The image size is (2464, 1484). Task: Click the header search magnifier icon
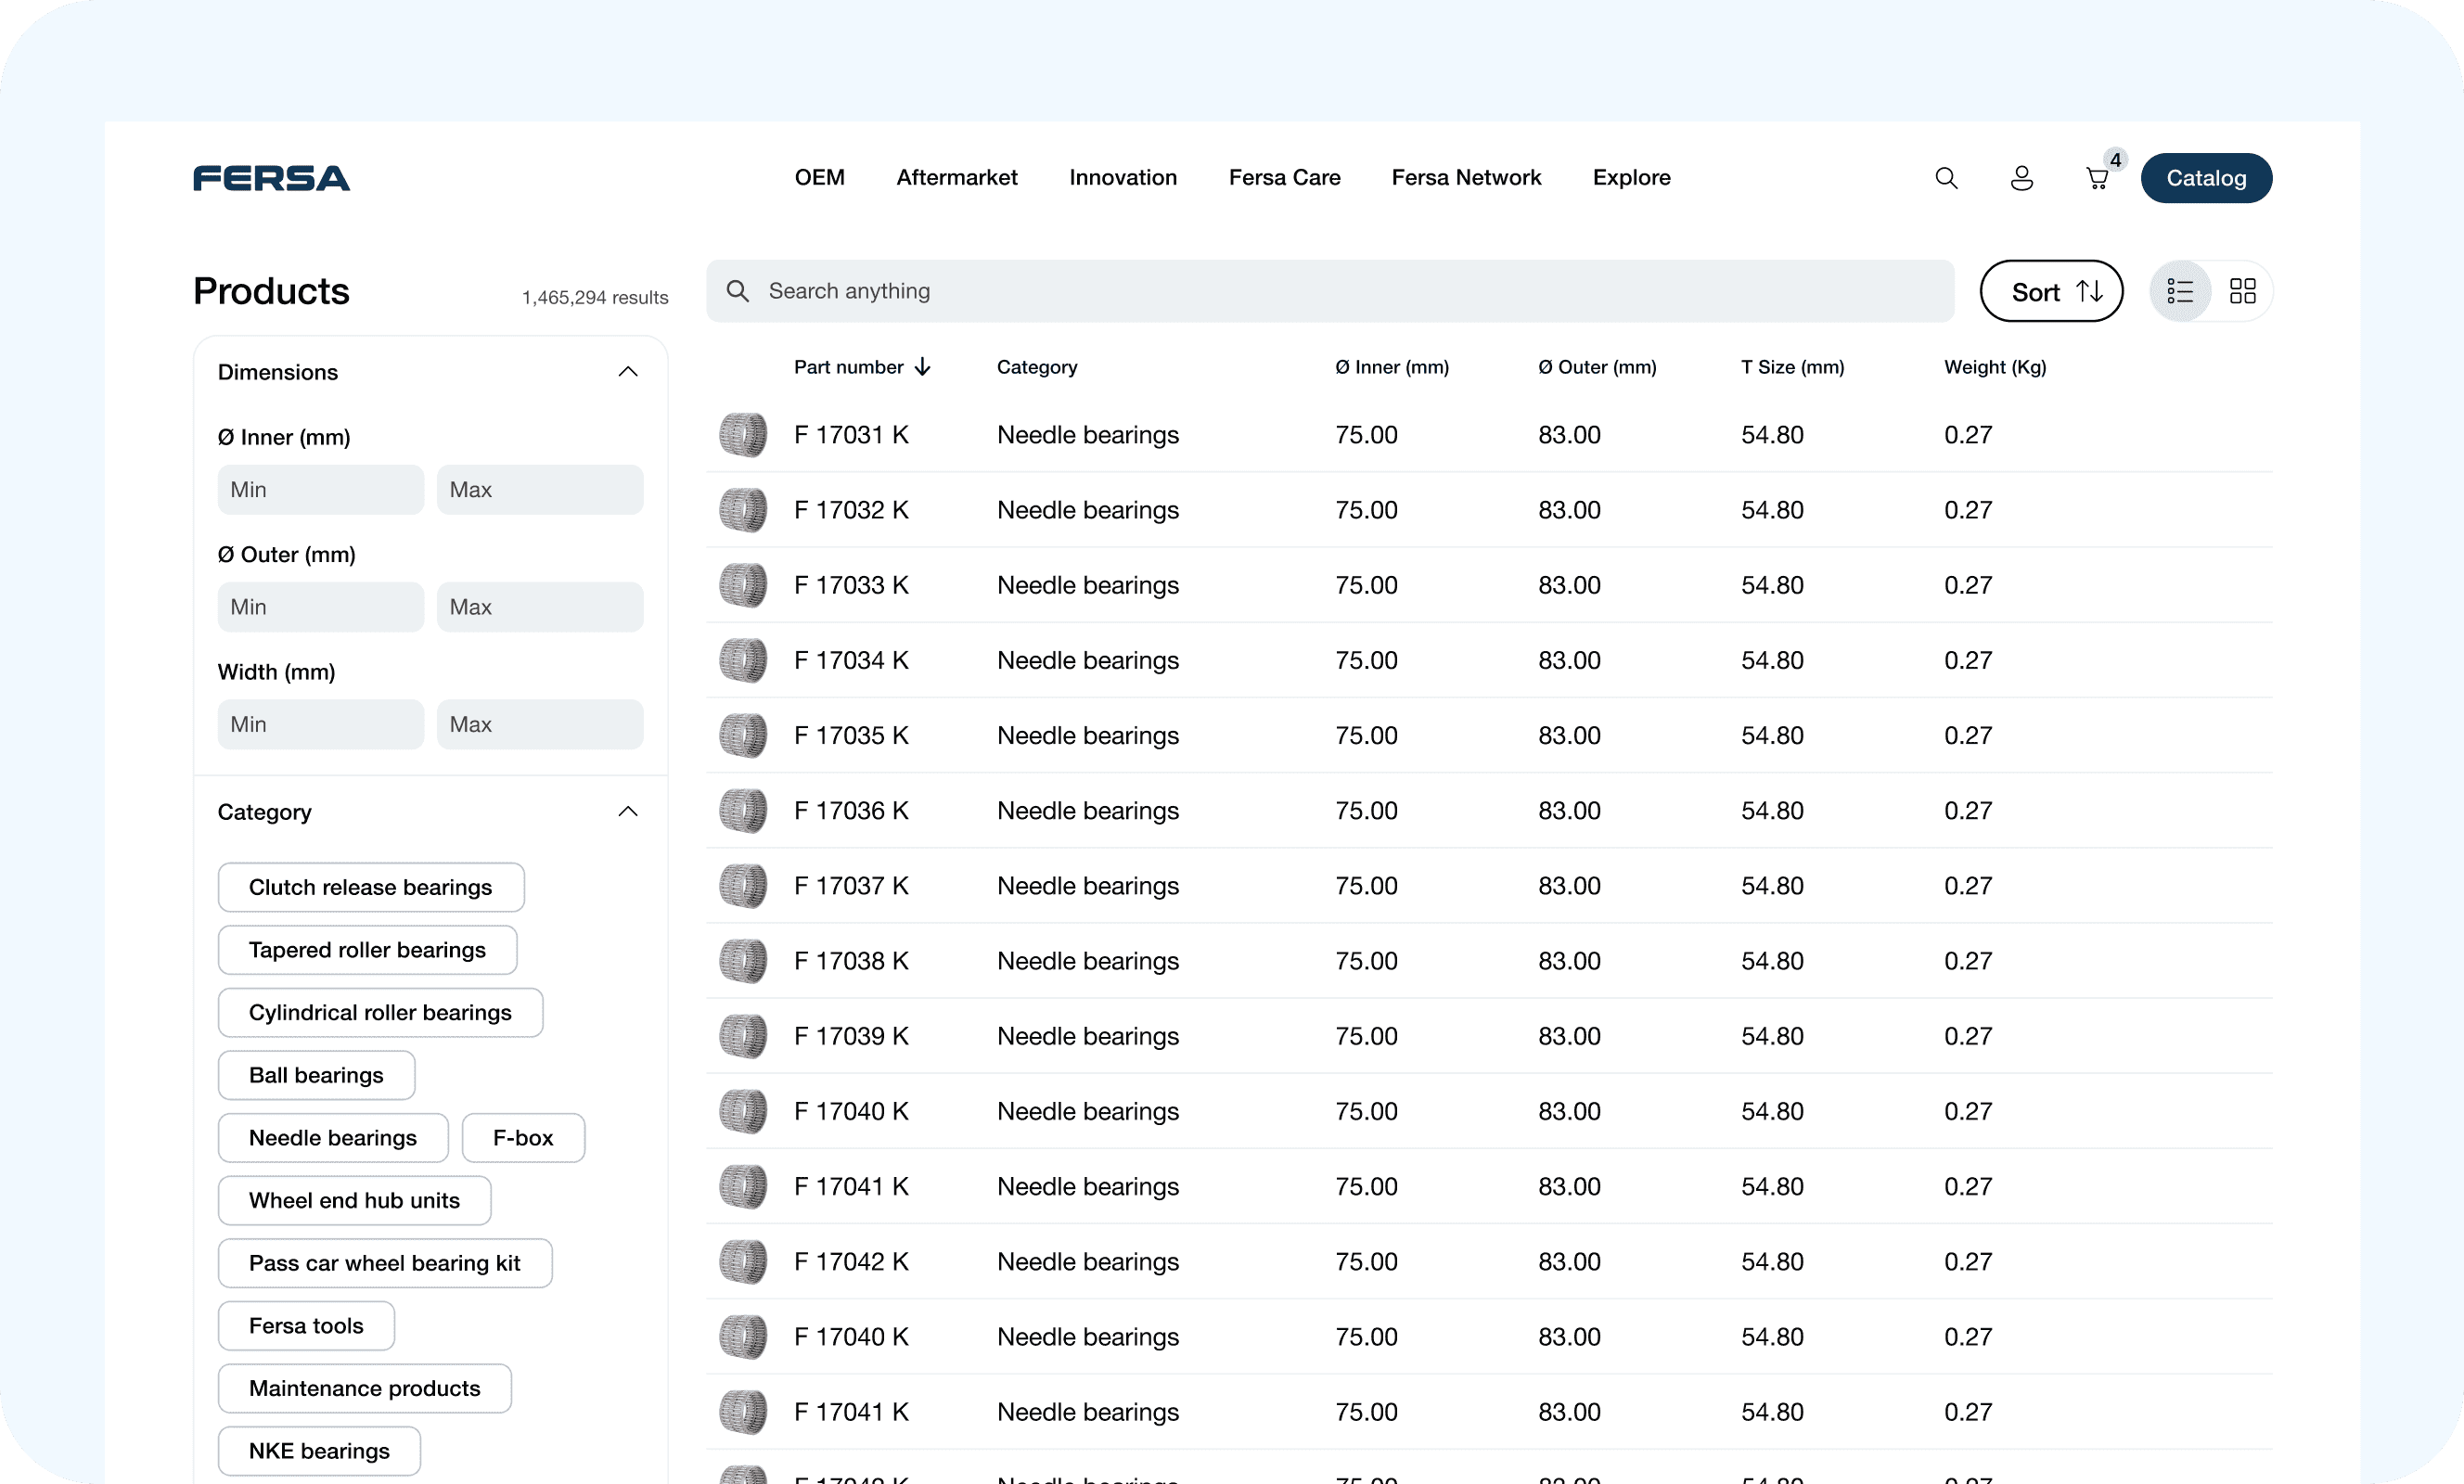1945,178
